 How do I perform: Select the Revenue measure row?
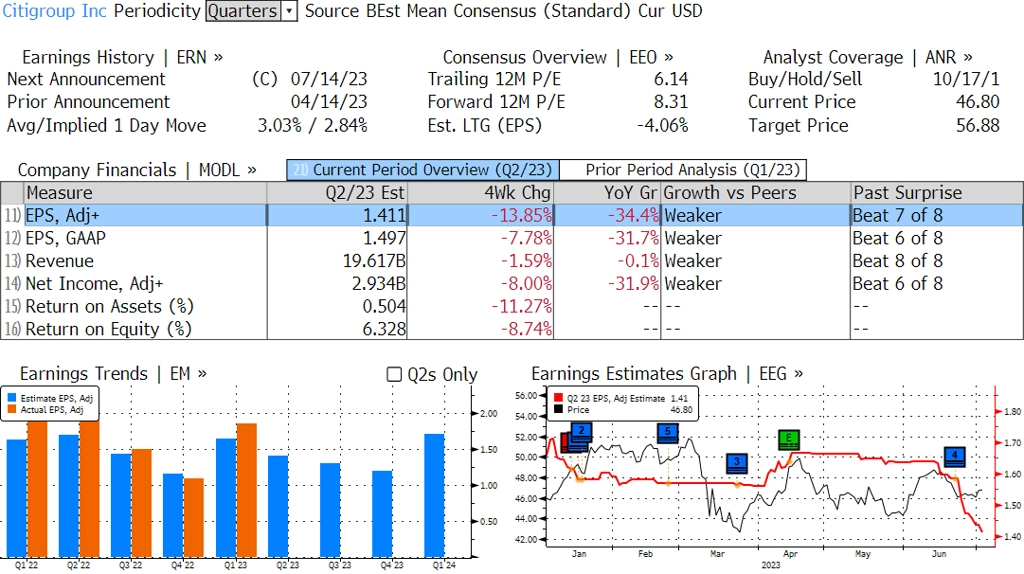click(x=512, y=261)
